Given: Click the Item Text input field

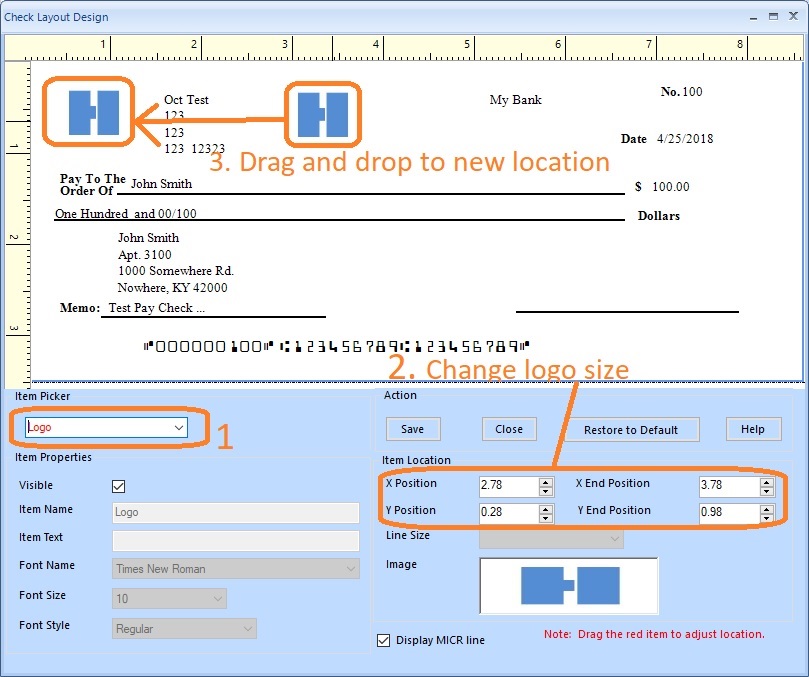Looking at the screenshot, I should pyautogui.click(x=236, y=541).
